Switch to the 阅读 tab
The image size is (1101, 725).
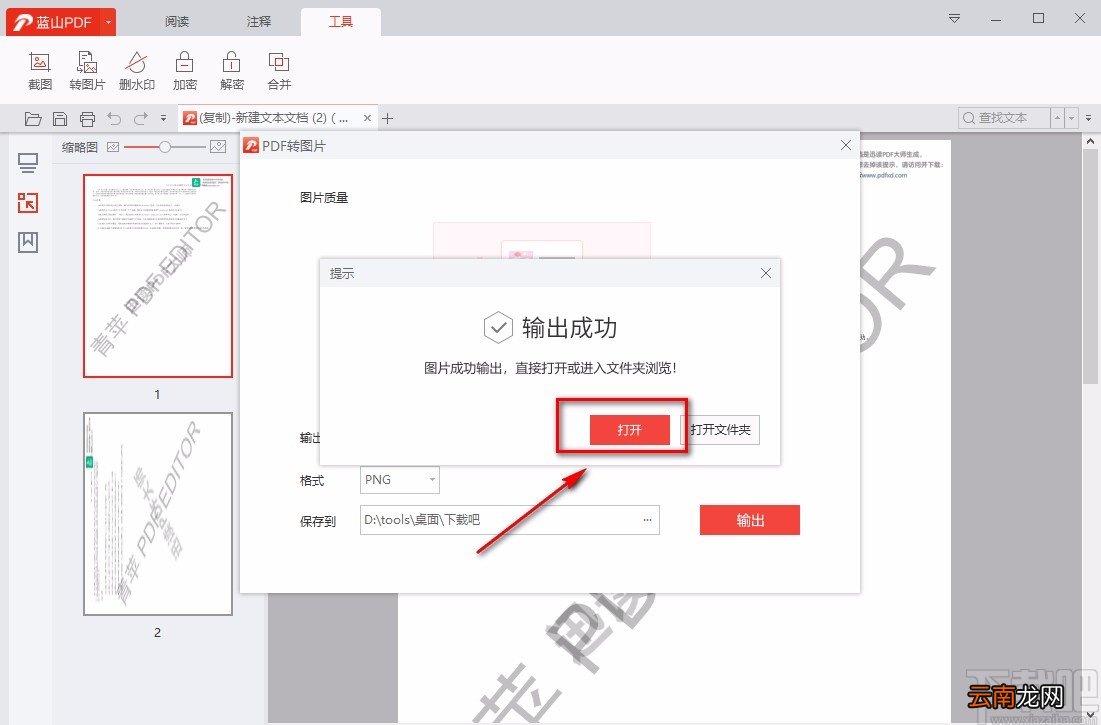pyautogui.click(x=177, y=22)
